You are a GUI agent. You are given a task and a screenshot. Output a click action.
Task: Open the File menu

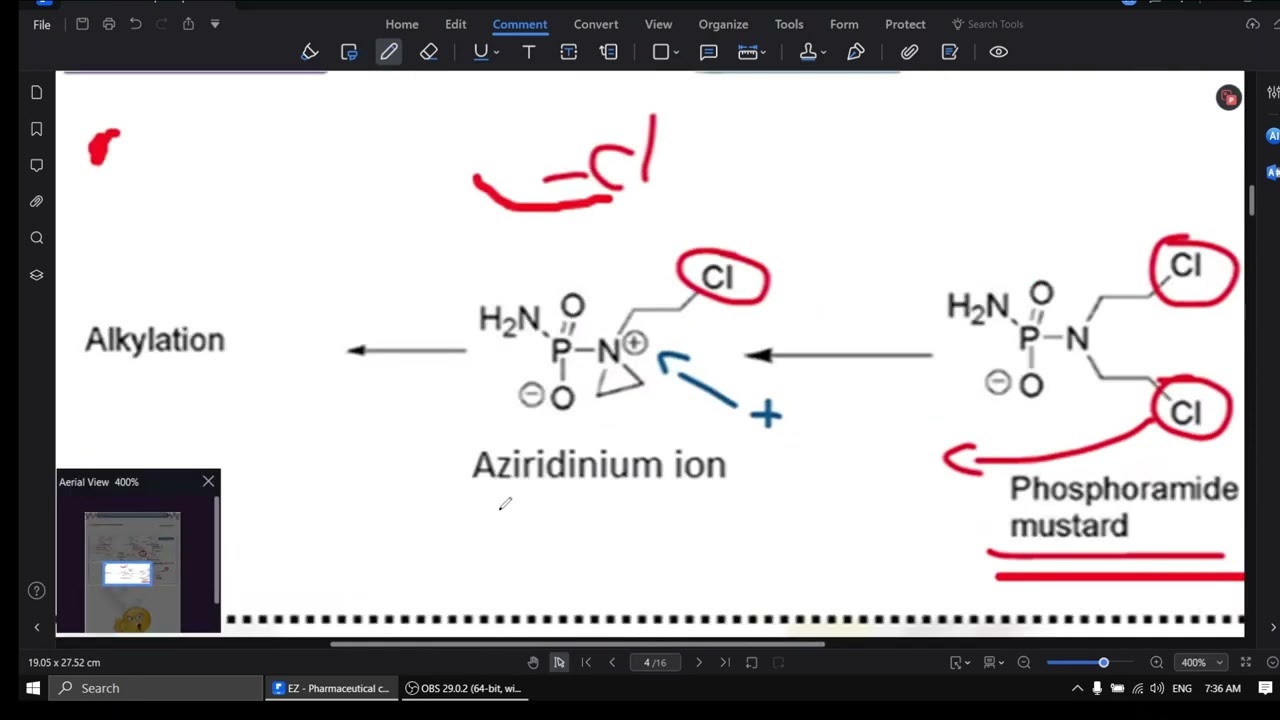(42, 24)
